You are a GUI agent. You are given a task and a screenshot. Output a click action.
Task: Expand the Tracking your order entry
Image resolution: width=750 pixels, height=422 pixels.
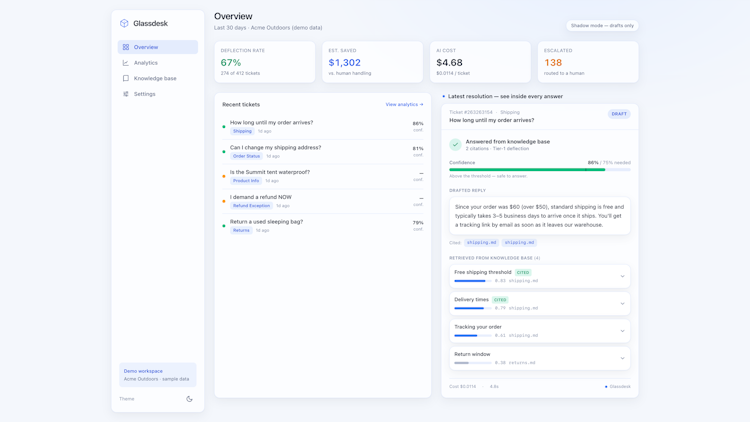(540, 331)
